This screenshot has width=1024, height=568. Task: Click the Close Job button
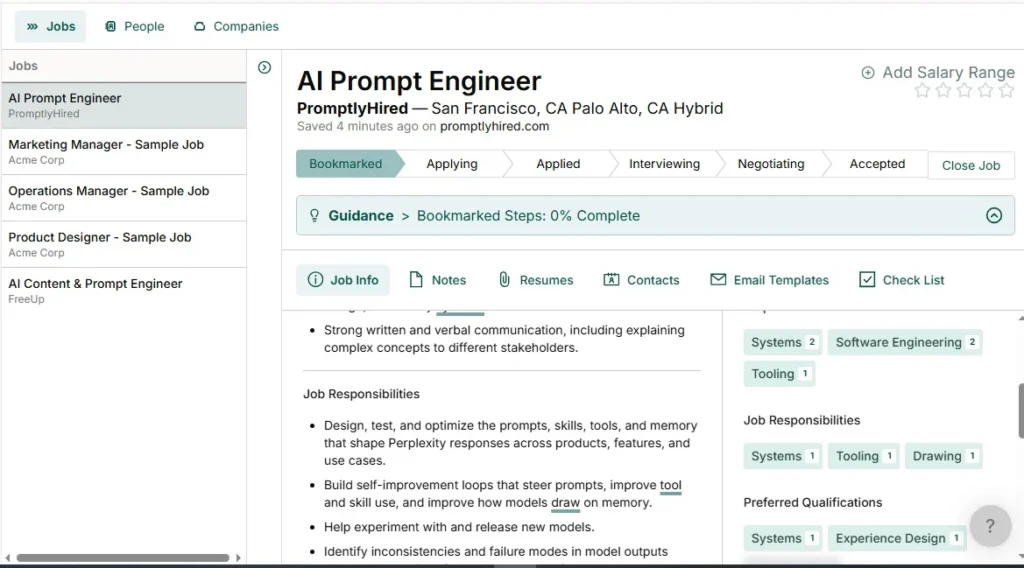point(971,165)
